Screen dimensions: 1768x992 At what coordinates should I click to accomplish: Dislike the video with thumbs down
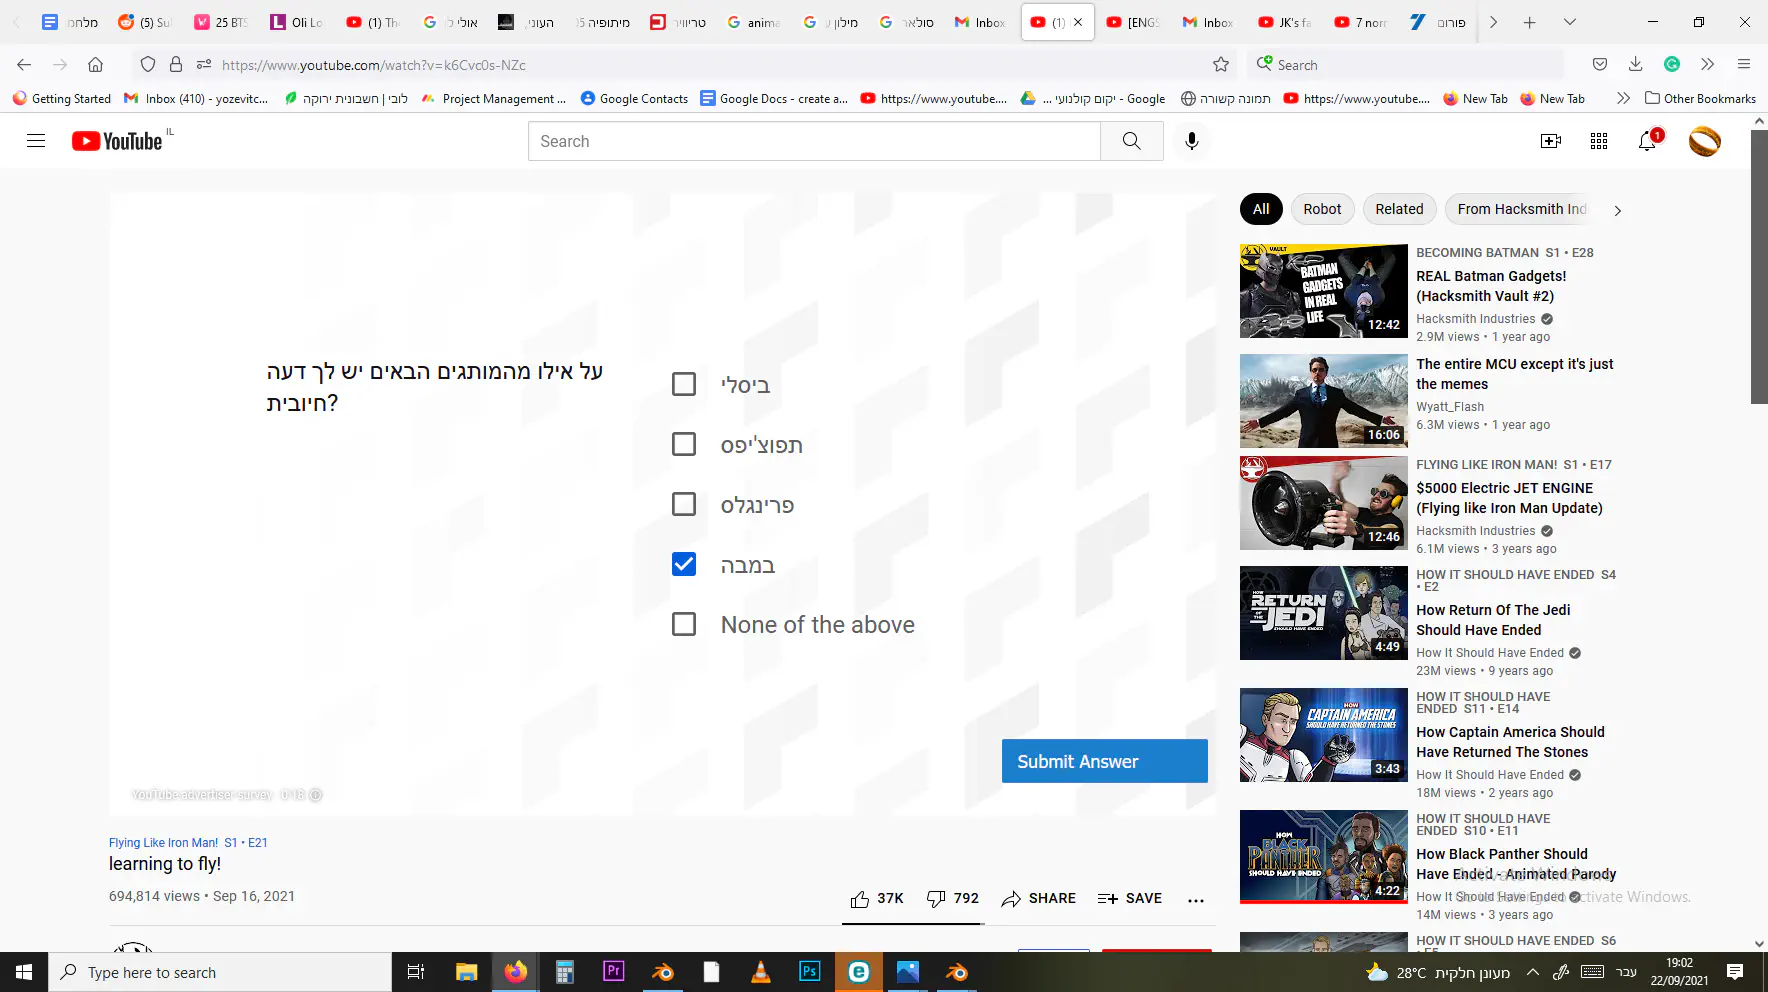pos(936,899)
